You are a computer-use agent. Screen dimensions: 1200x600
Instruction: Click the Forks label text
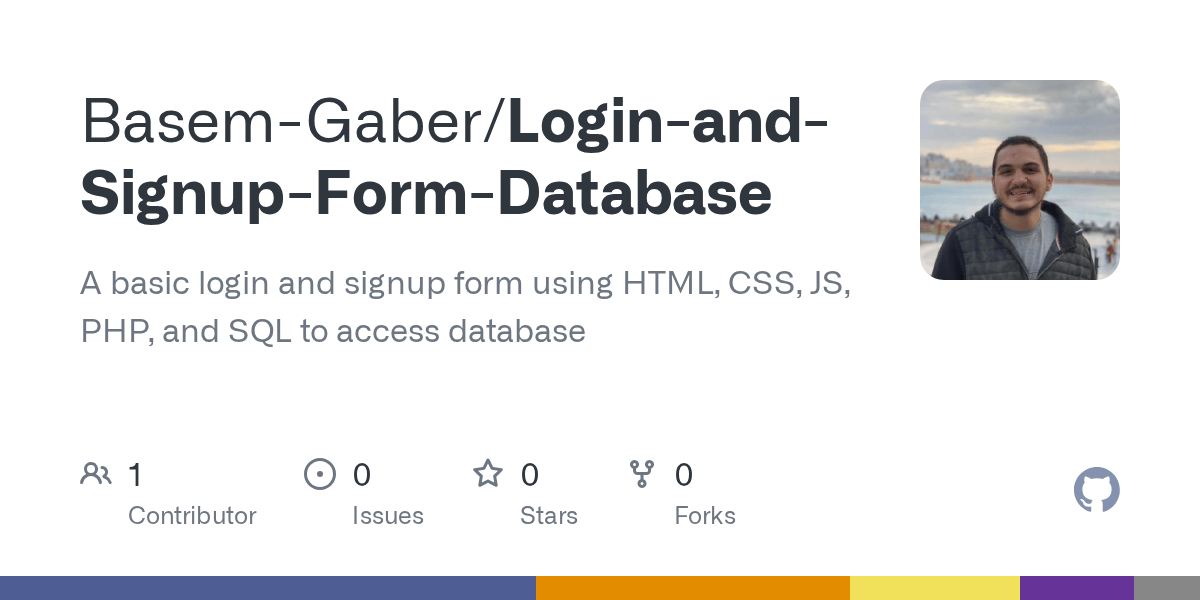pos(705,516)
